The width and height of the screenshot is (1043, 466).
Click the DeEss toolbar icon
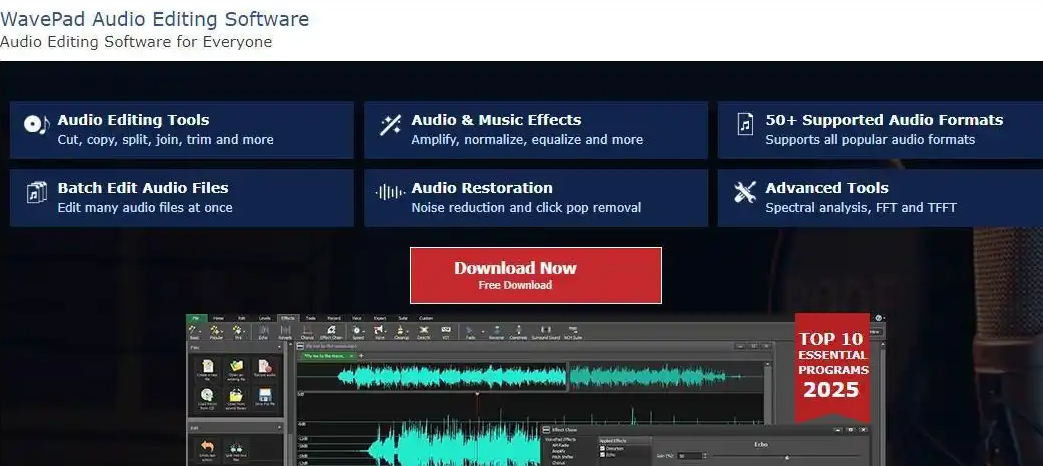424,330
